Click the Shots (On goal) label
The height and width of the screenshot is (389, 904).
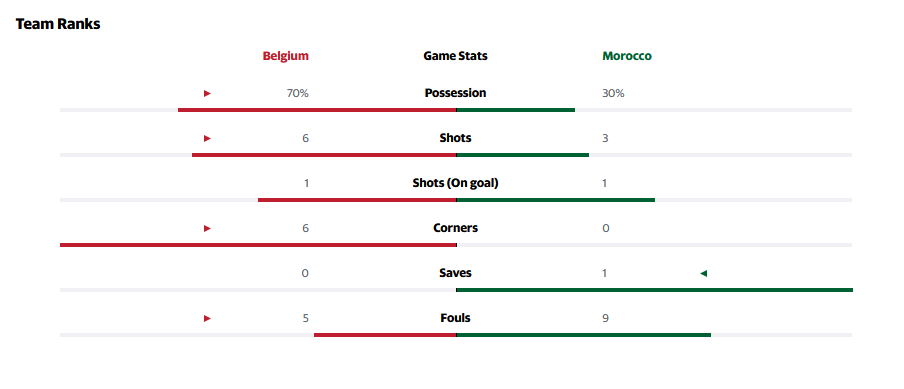[x=455, y=183]
